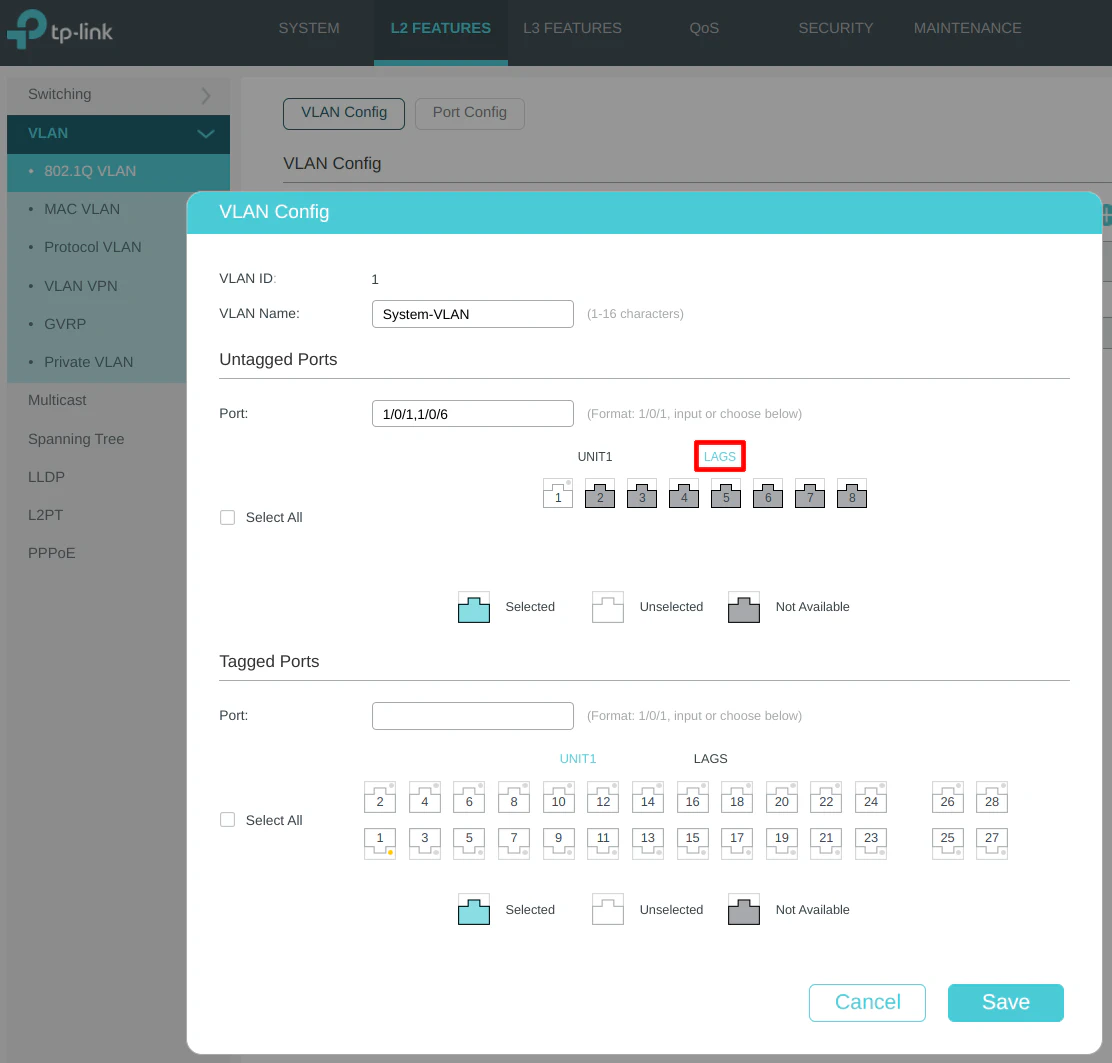The height and width of the screenshot is (1063, 1112).
Task: Open MAC VLAN in sidebar
Action: [82, 209]
